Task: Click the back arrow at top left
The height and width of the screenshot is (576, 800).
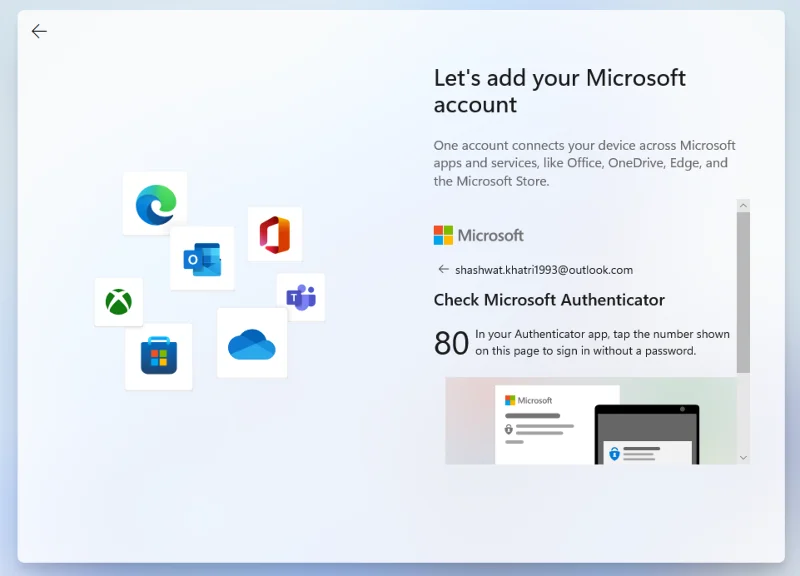Action: tap(39, 31)
